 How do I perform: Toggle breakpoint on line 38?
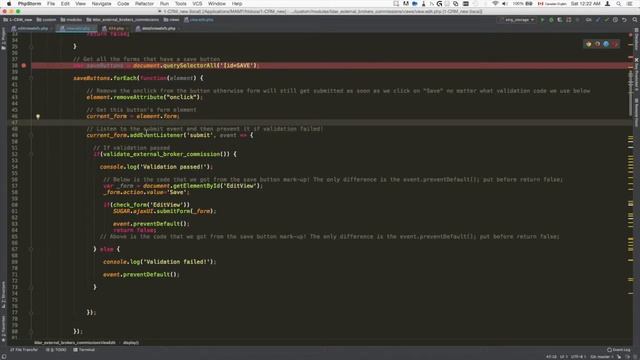(x=24, y=65)
